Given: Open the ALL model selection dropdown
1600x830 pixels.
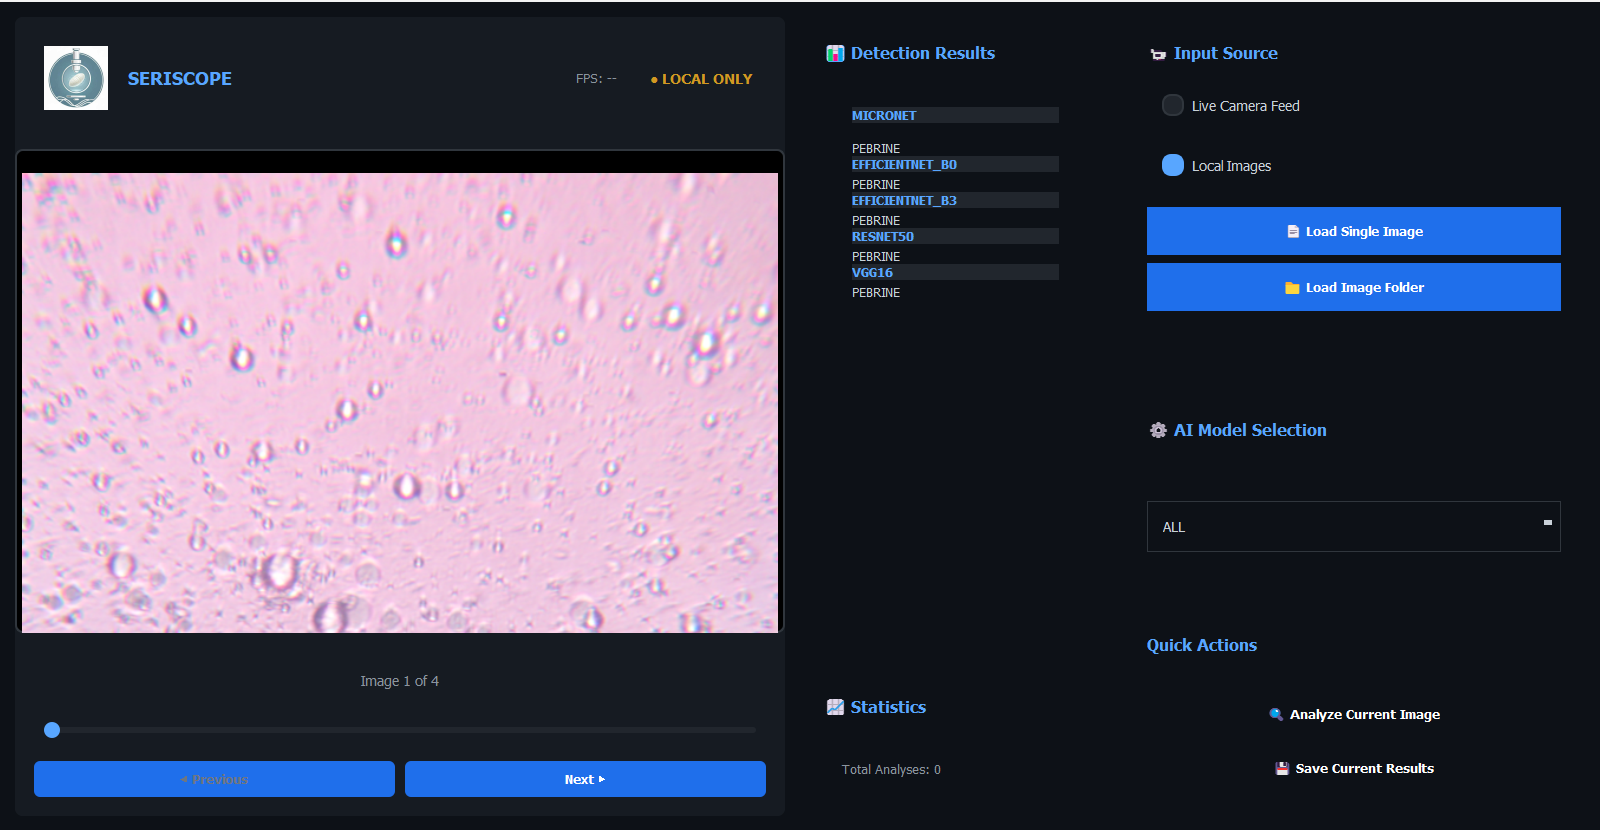Looking at the screenshot, I should coord(1354,526).
